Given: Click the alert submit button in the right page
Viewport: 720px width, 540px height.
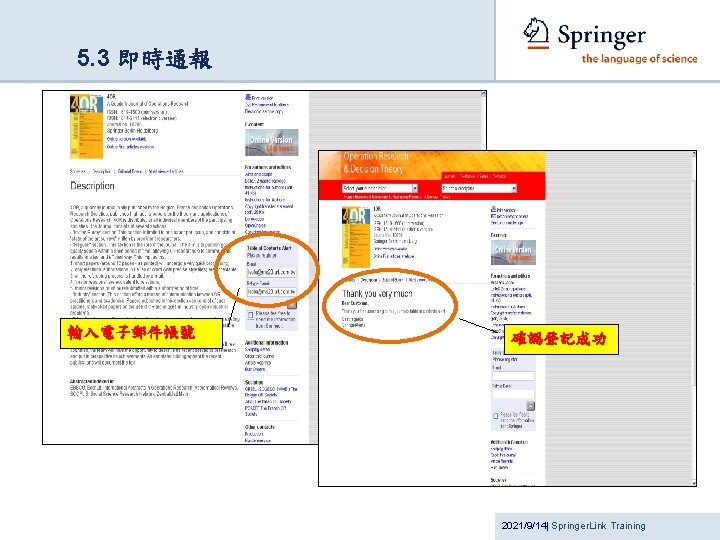Looking at the screenshot, I should (x=530, y=406).
